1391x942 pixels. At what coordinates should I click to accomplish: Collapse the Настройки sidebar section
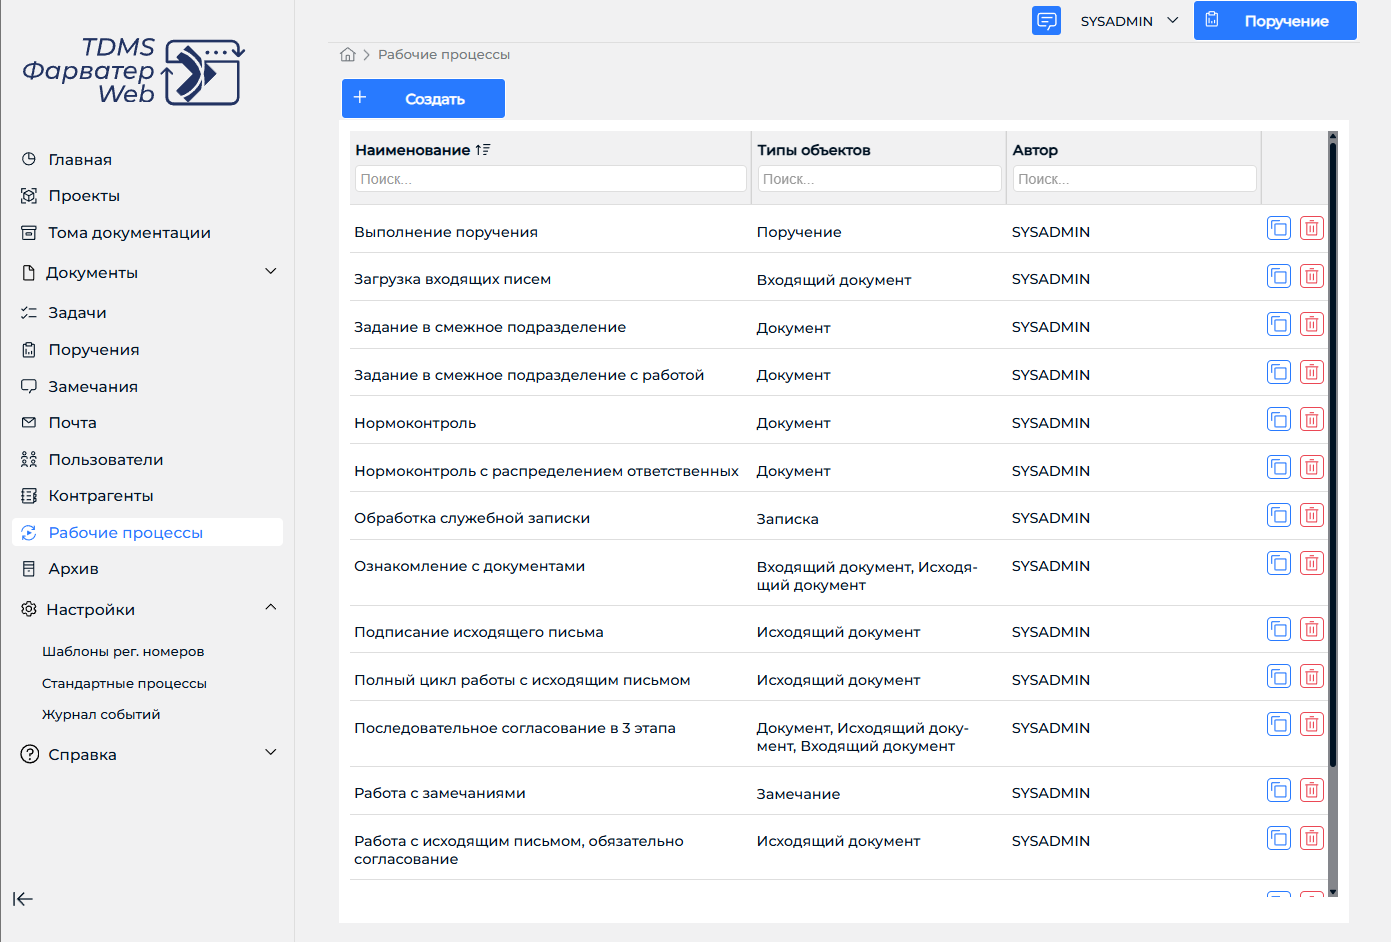point(270,607)
